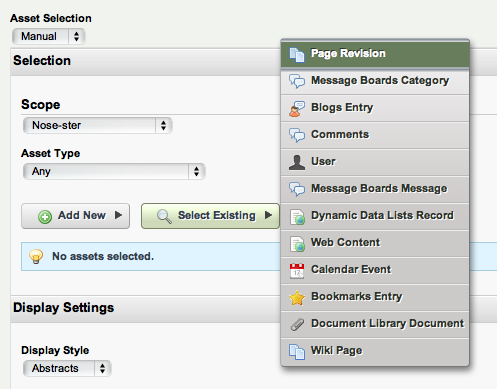Choose Web Content from the menu
This screenshot has height=389, width=497.
click(375, 243)
